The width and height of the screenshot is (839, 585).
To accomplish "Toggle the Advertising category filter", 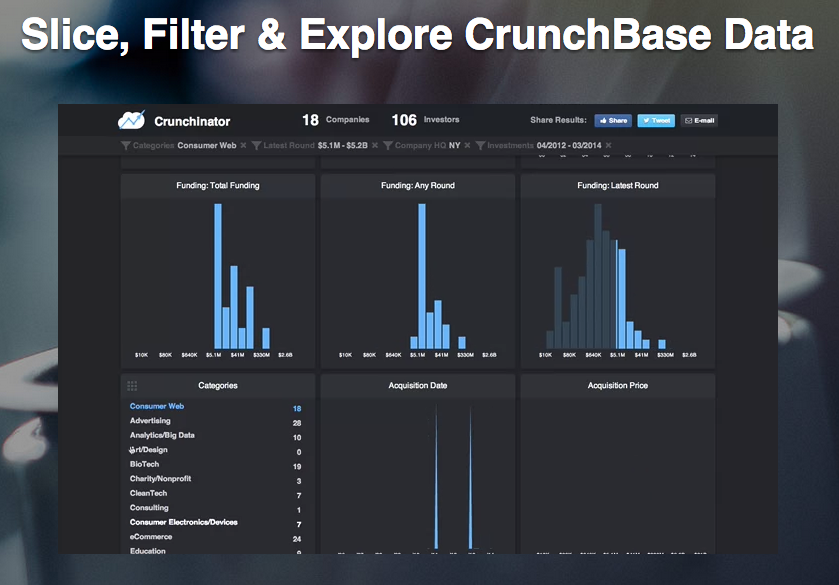I will click(x=149, y=420).
